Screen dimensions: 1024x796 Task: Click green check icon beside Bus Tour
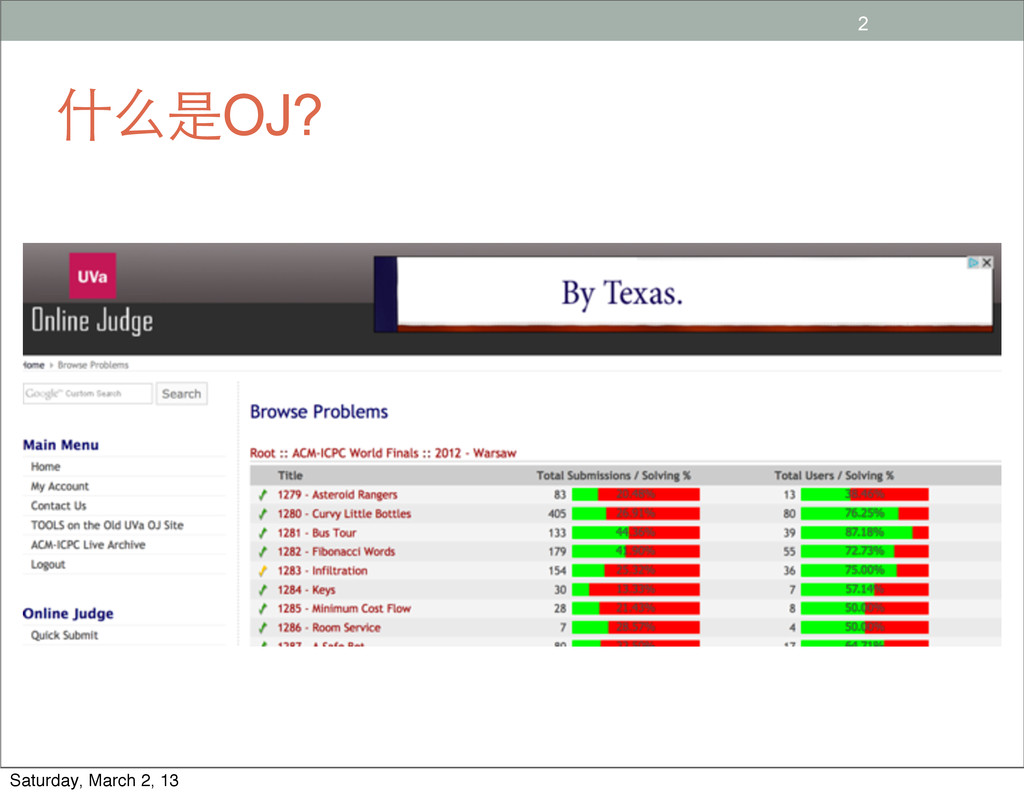tap(263, 533)
